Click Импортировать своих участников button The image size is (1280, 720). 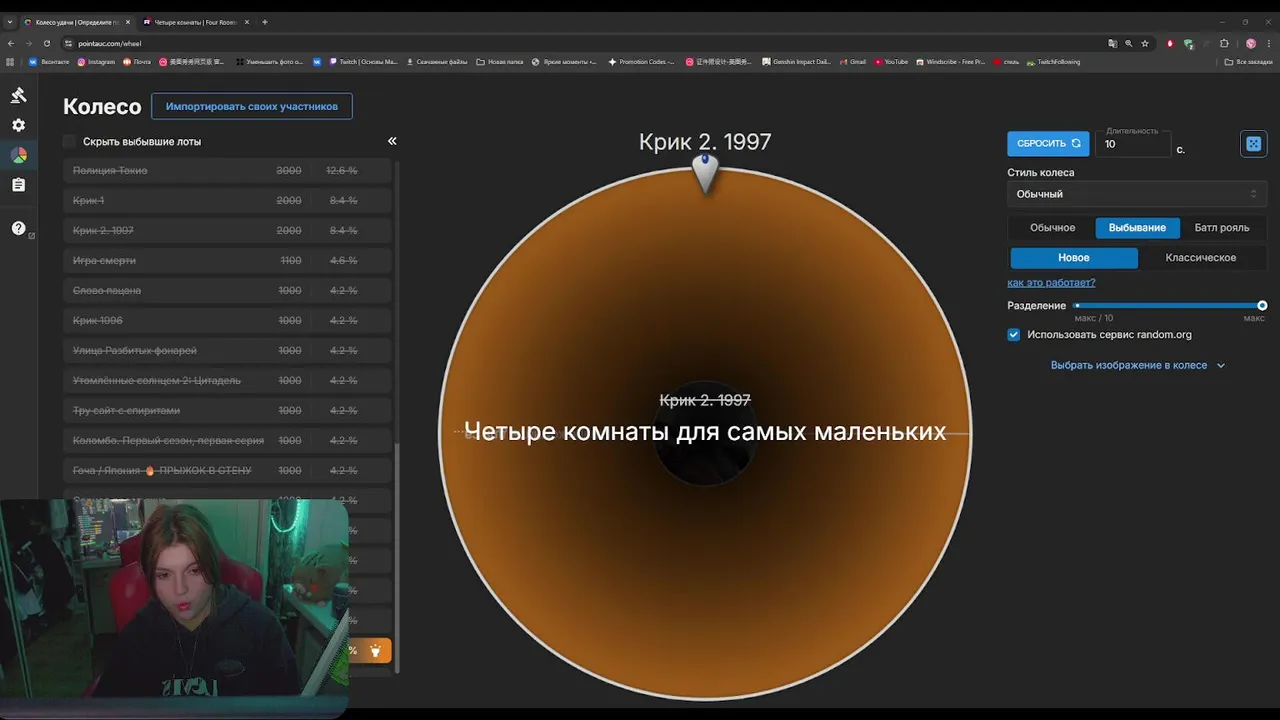pos(252,106)
